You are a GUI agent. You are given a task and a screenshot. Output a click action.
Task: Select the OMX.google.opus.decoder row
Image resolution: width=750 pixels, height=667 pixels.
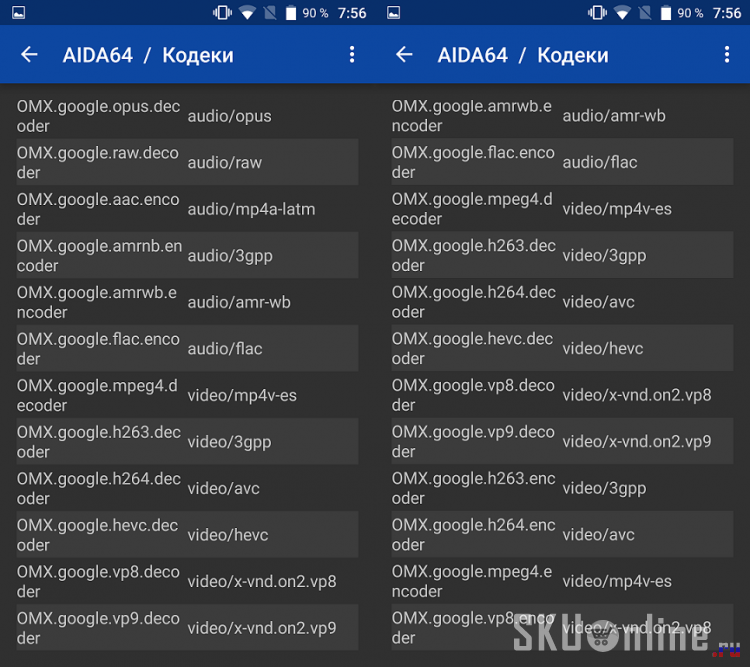(x=188, y=116)
